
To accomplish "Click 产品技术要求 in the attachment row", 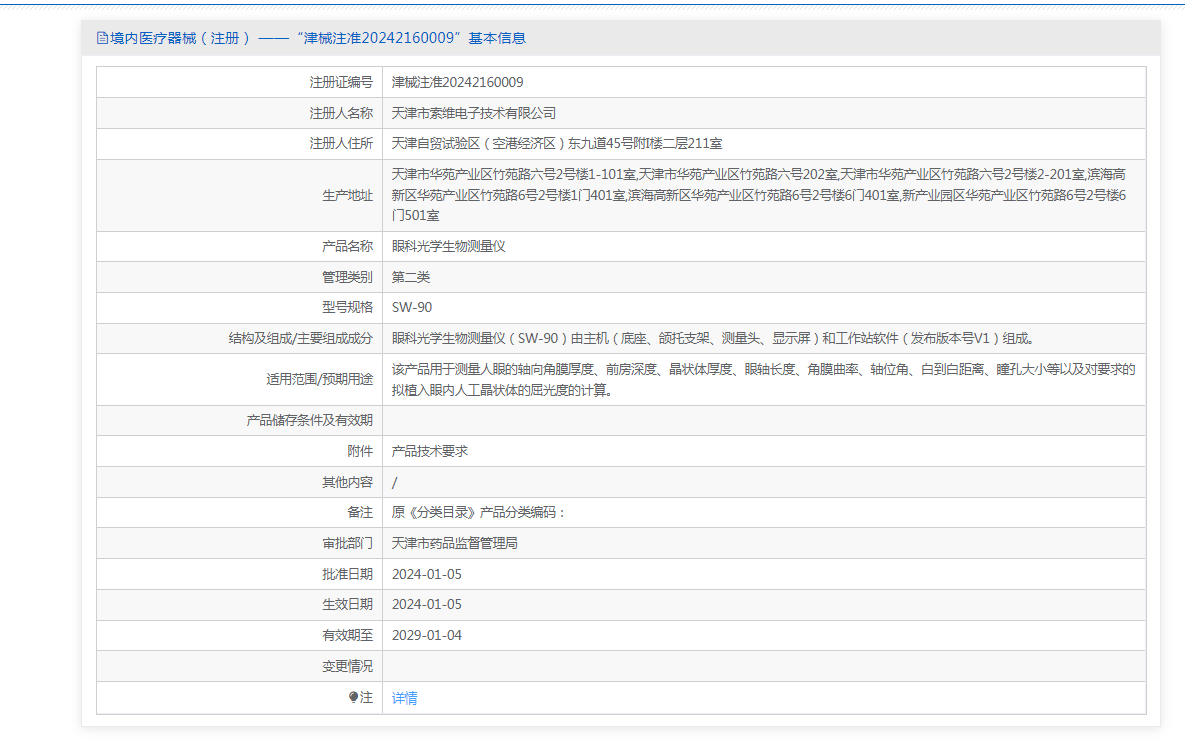I will [430, 451].
